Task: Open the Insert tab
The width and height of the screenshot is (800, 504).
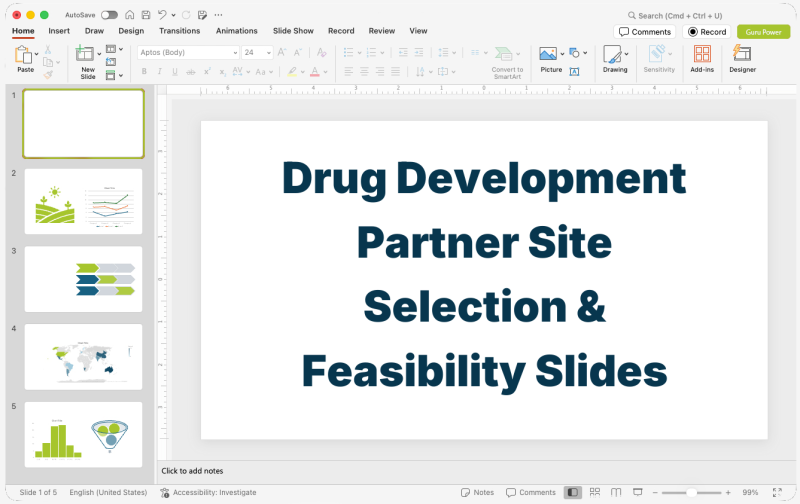Action: (59, 31)
